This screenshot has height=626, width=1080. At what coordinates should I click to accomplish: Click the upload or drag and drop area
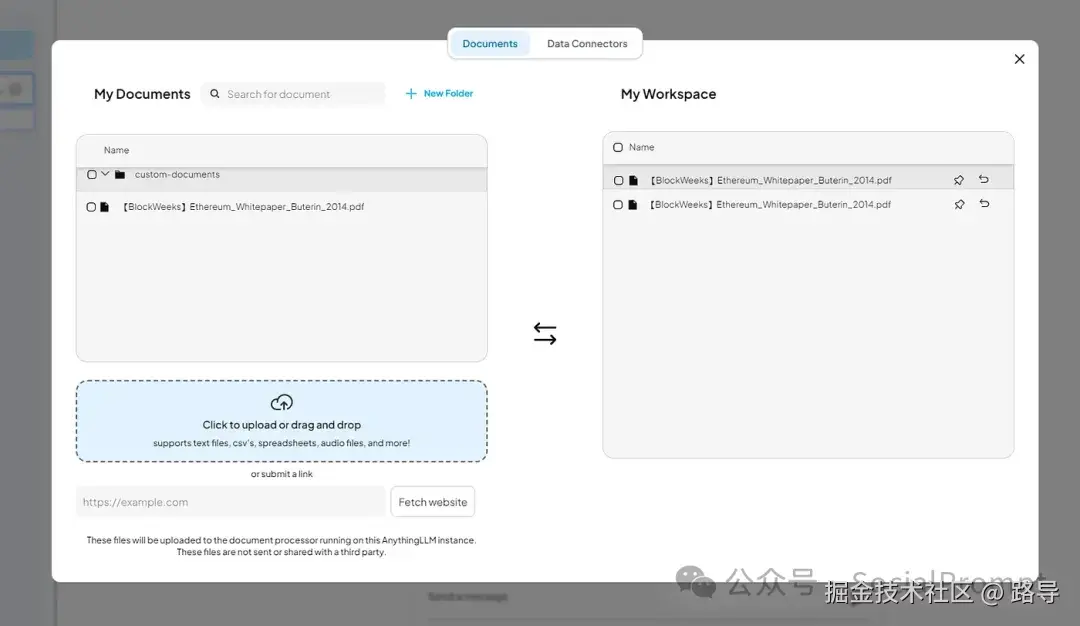(x=282, y=421)
